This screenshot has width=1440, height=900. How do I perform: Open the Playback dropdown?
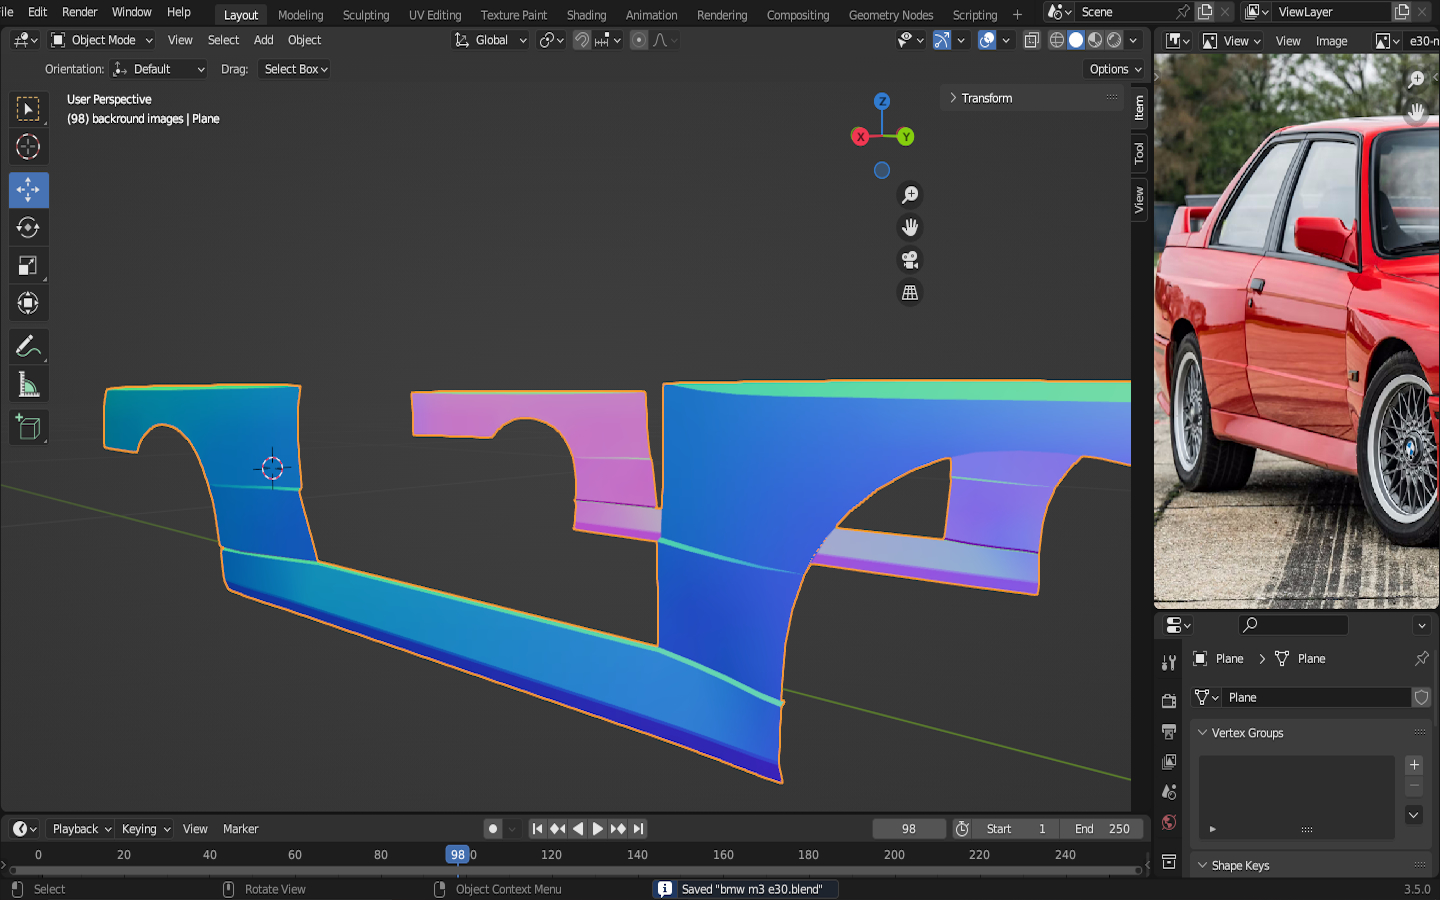(82, 829)
